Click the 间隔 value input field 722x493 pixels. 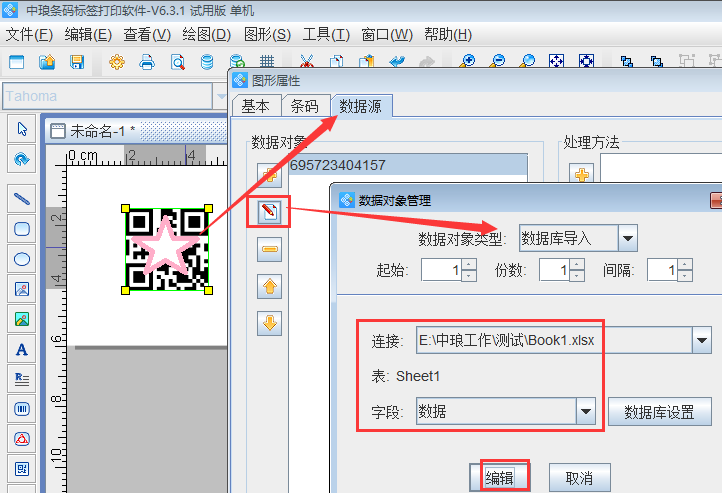tap(662, 270)
